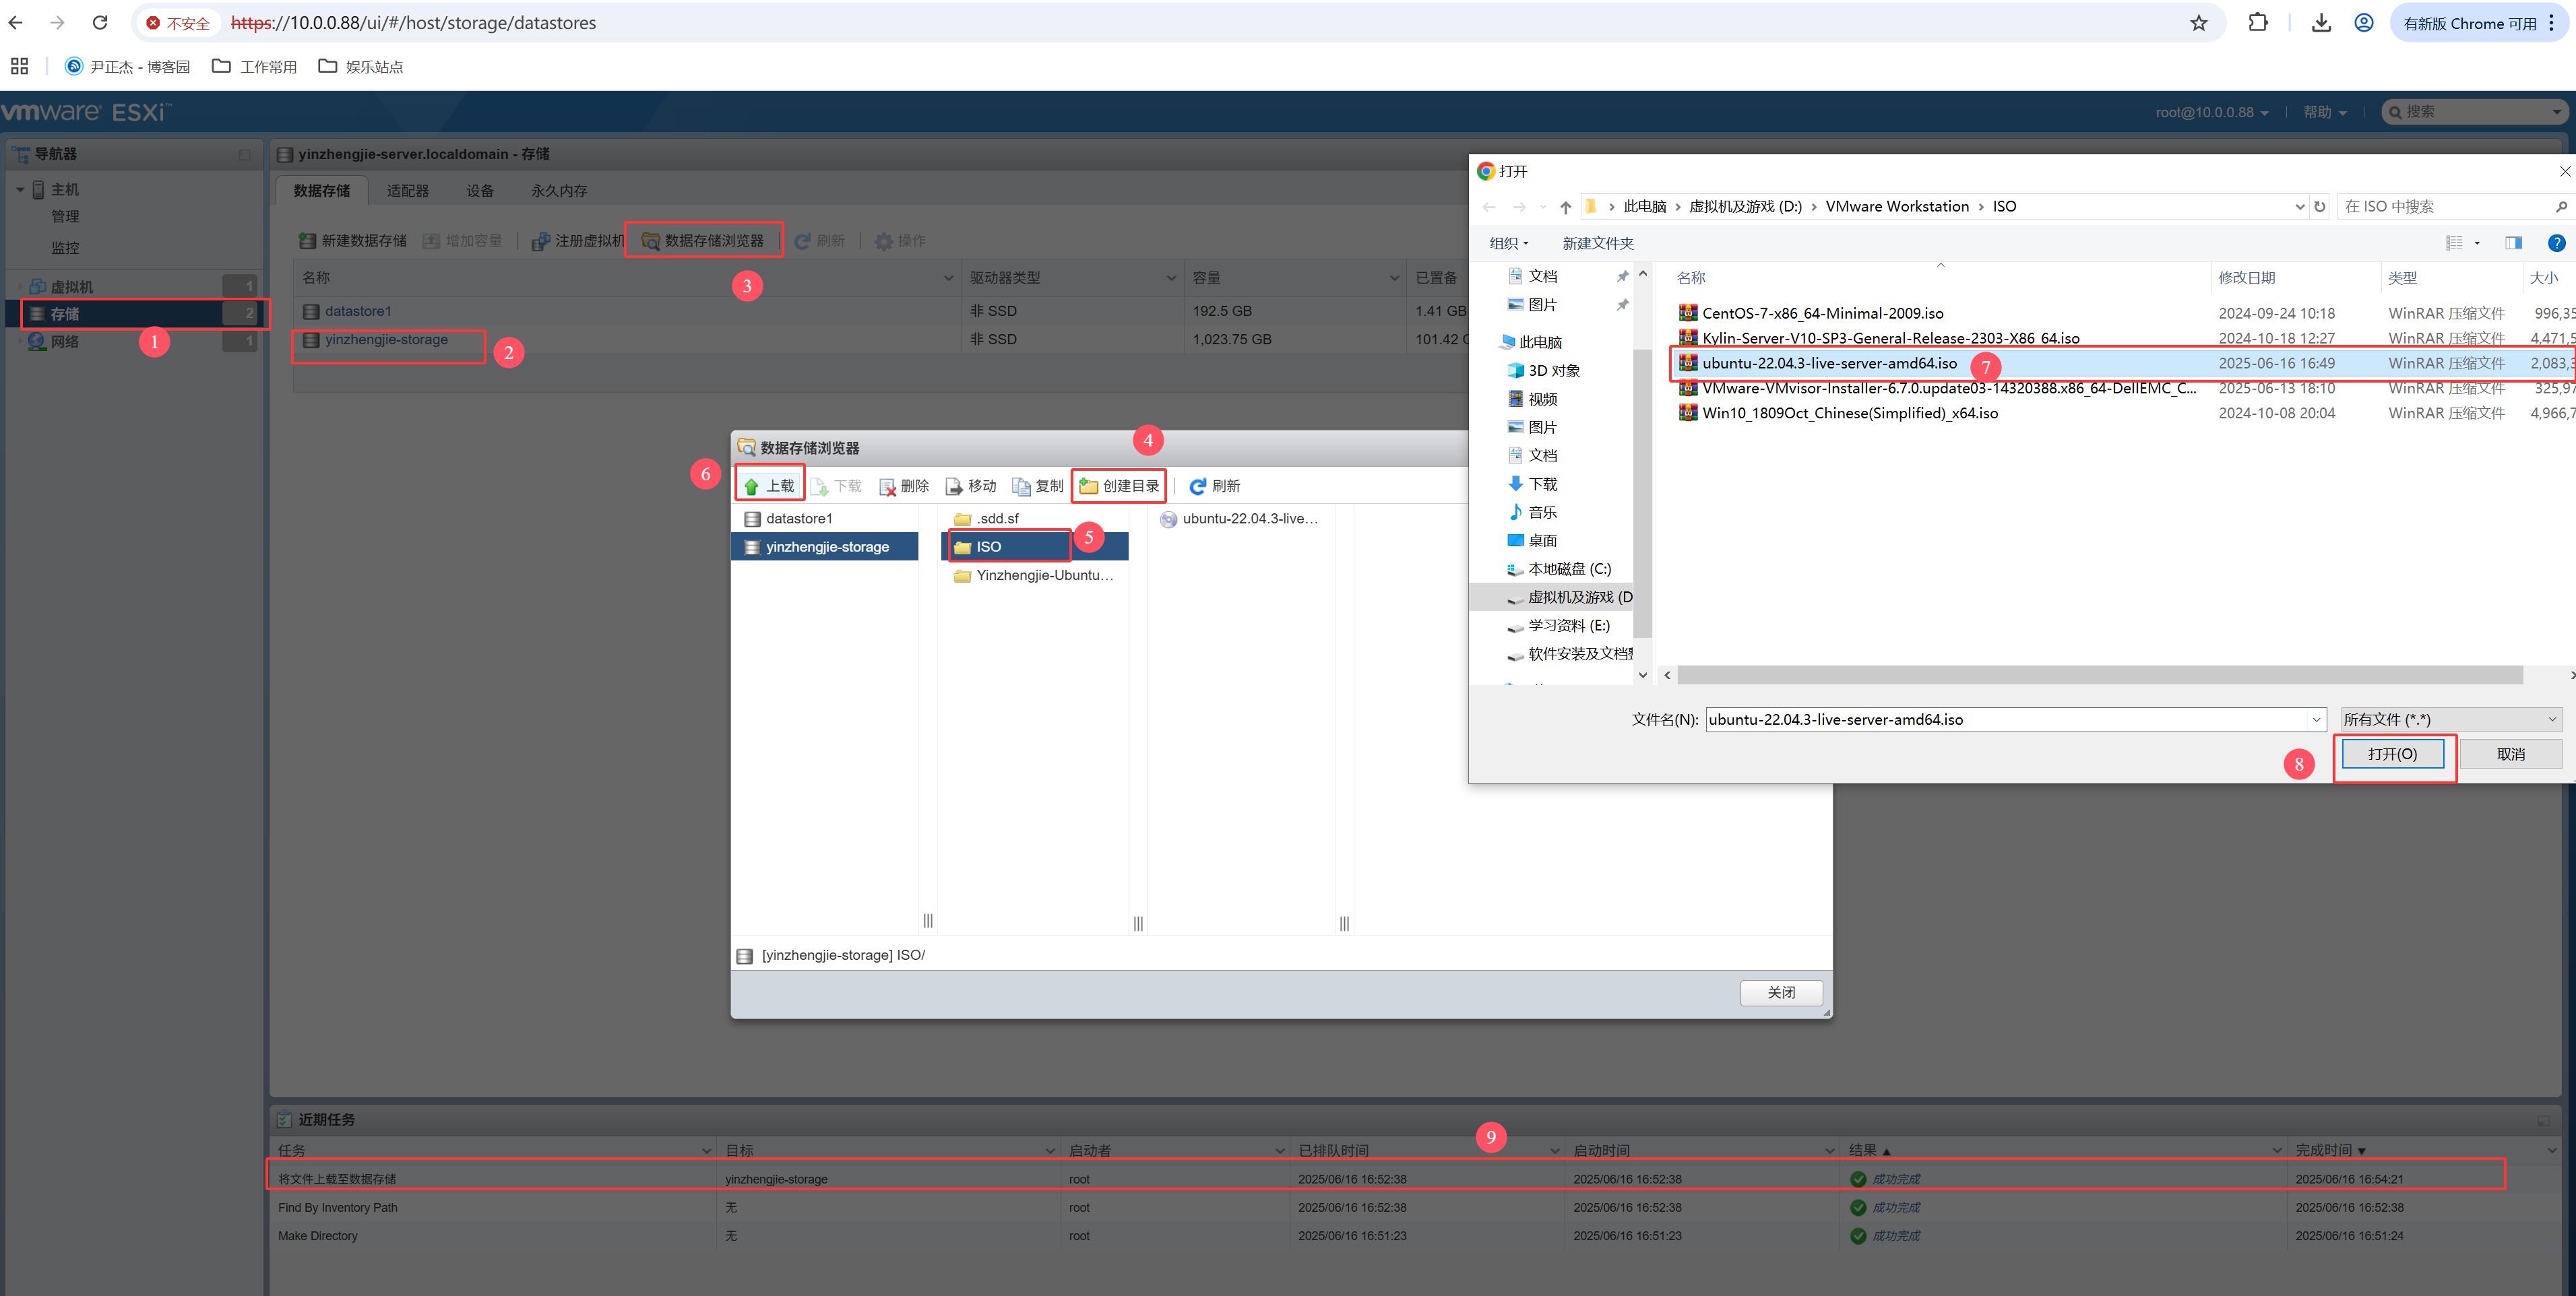The width and height of the screenshot is (2576, 1296).
Task: Click the upload (上载) icon in datastore browser
Action: point(752,486)
